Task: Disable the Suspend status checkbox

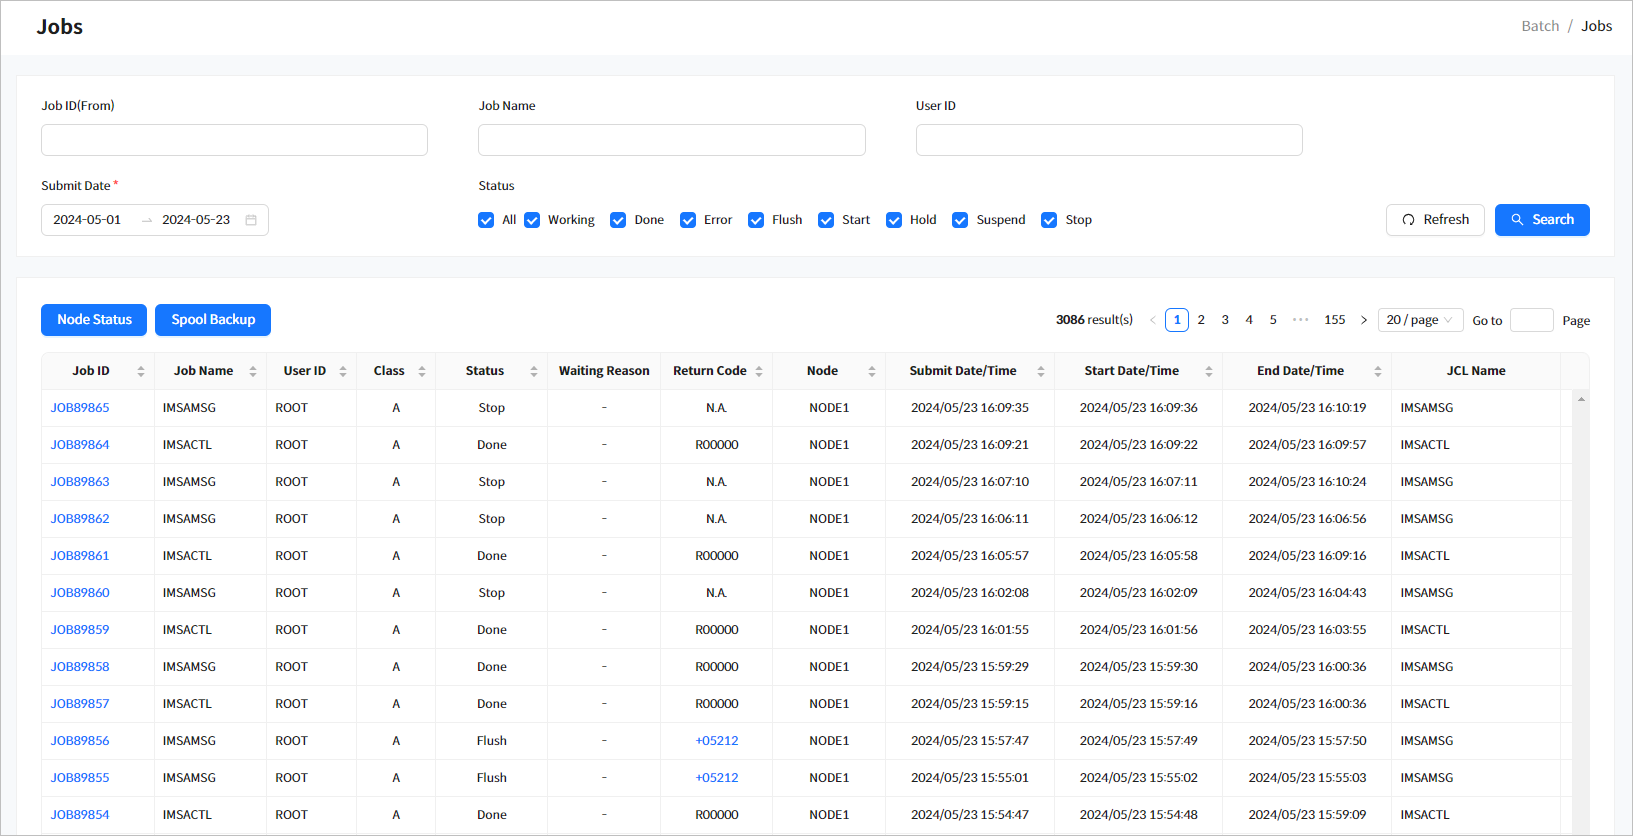Action: tap(960, 220)
